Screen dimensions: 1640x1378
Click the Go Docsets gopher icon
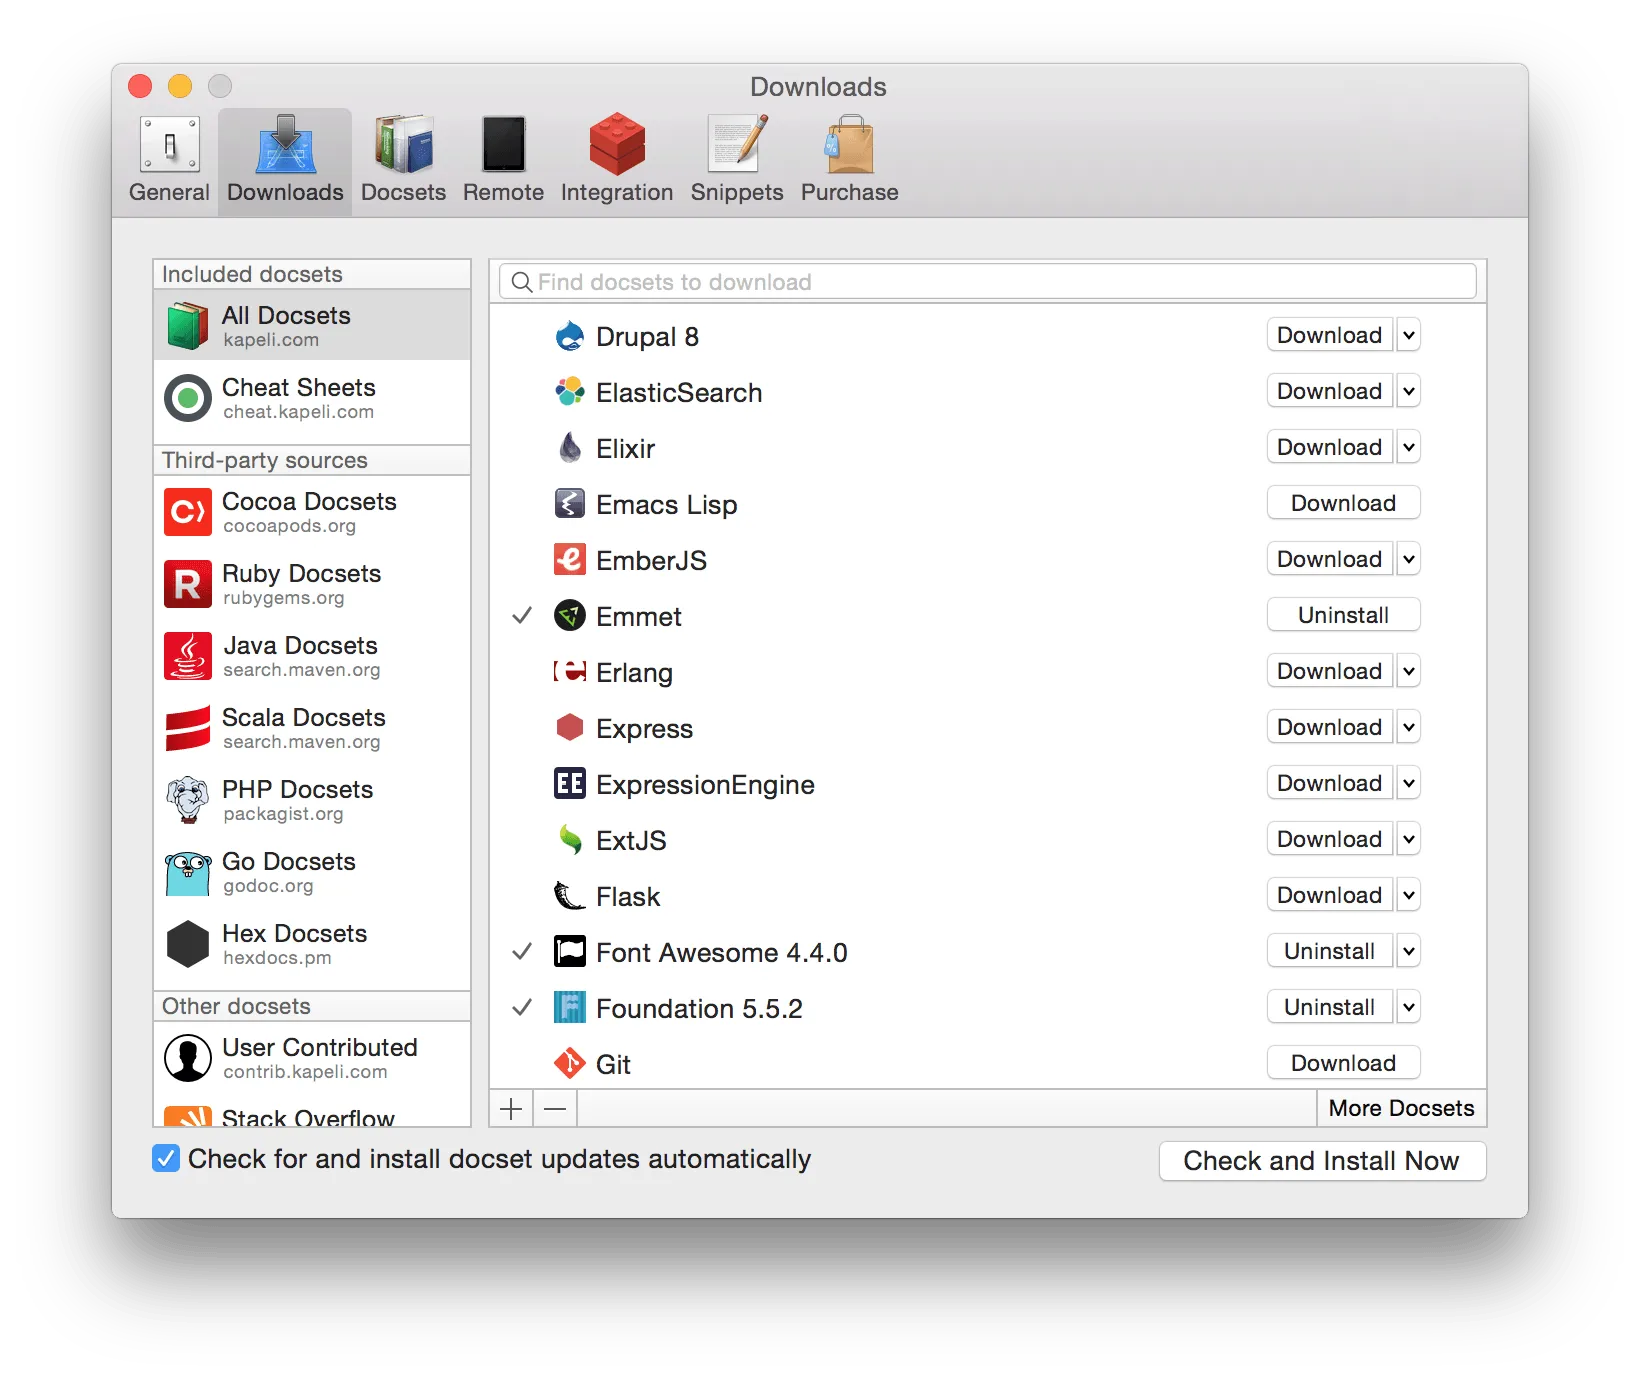click(x=188, y=872)
